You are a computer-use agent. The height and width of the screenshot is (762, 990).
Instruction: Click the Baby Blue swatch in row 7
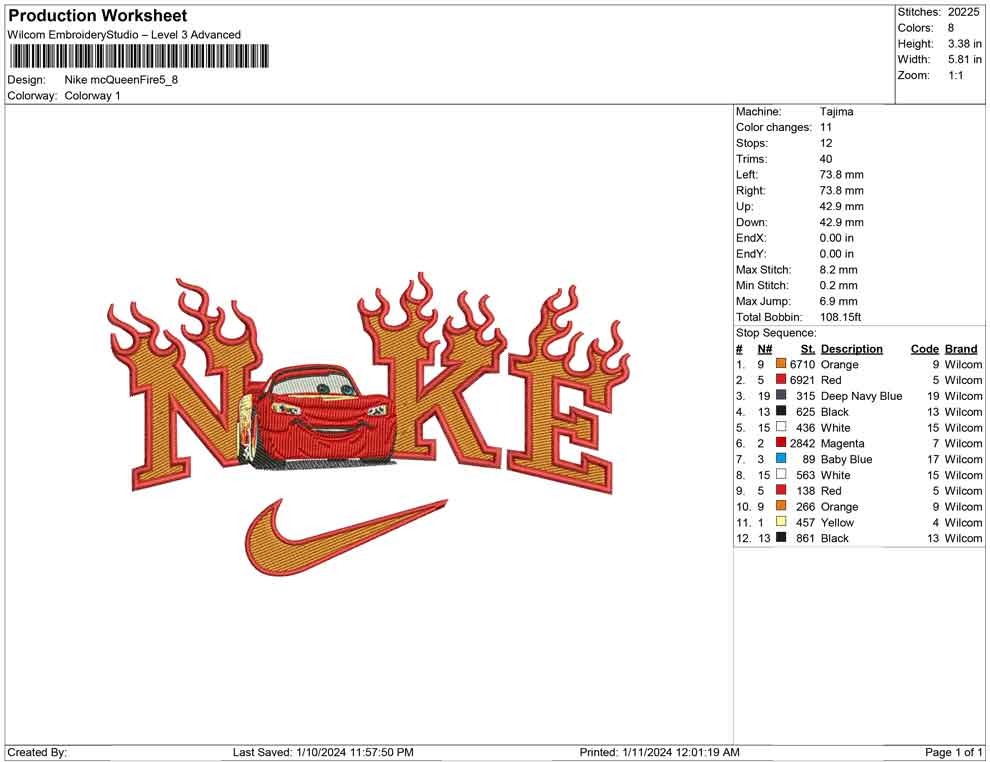[781, 458]
